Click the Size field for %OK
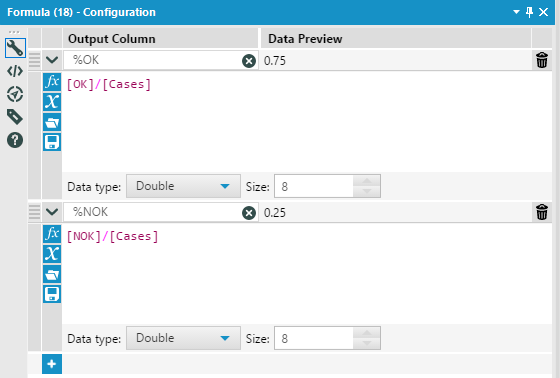 click(x=314, y=186)
